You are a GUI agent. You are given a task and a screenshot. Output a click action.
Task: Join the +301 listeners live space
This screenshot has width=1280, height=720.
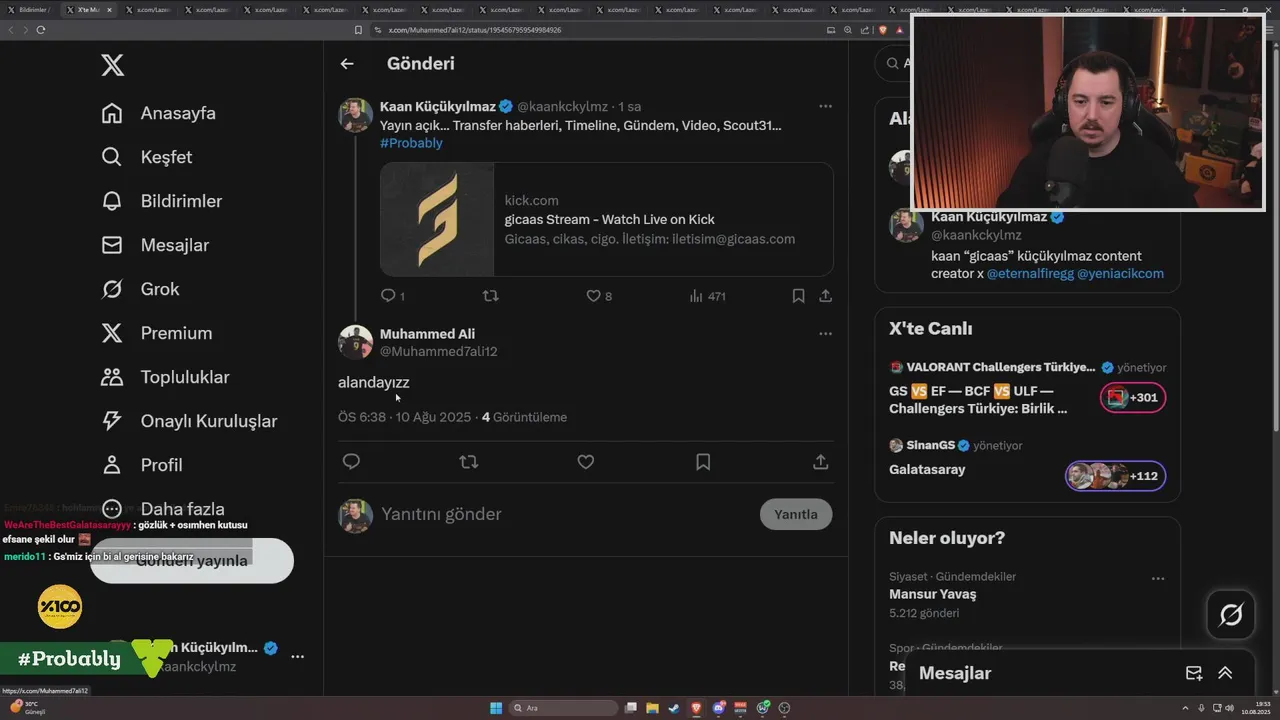pos(1133,398)
